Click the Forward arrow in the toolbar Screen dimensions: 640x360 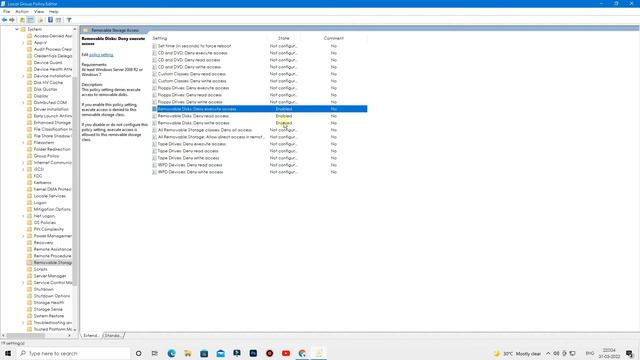12,20
